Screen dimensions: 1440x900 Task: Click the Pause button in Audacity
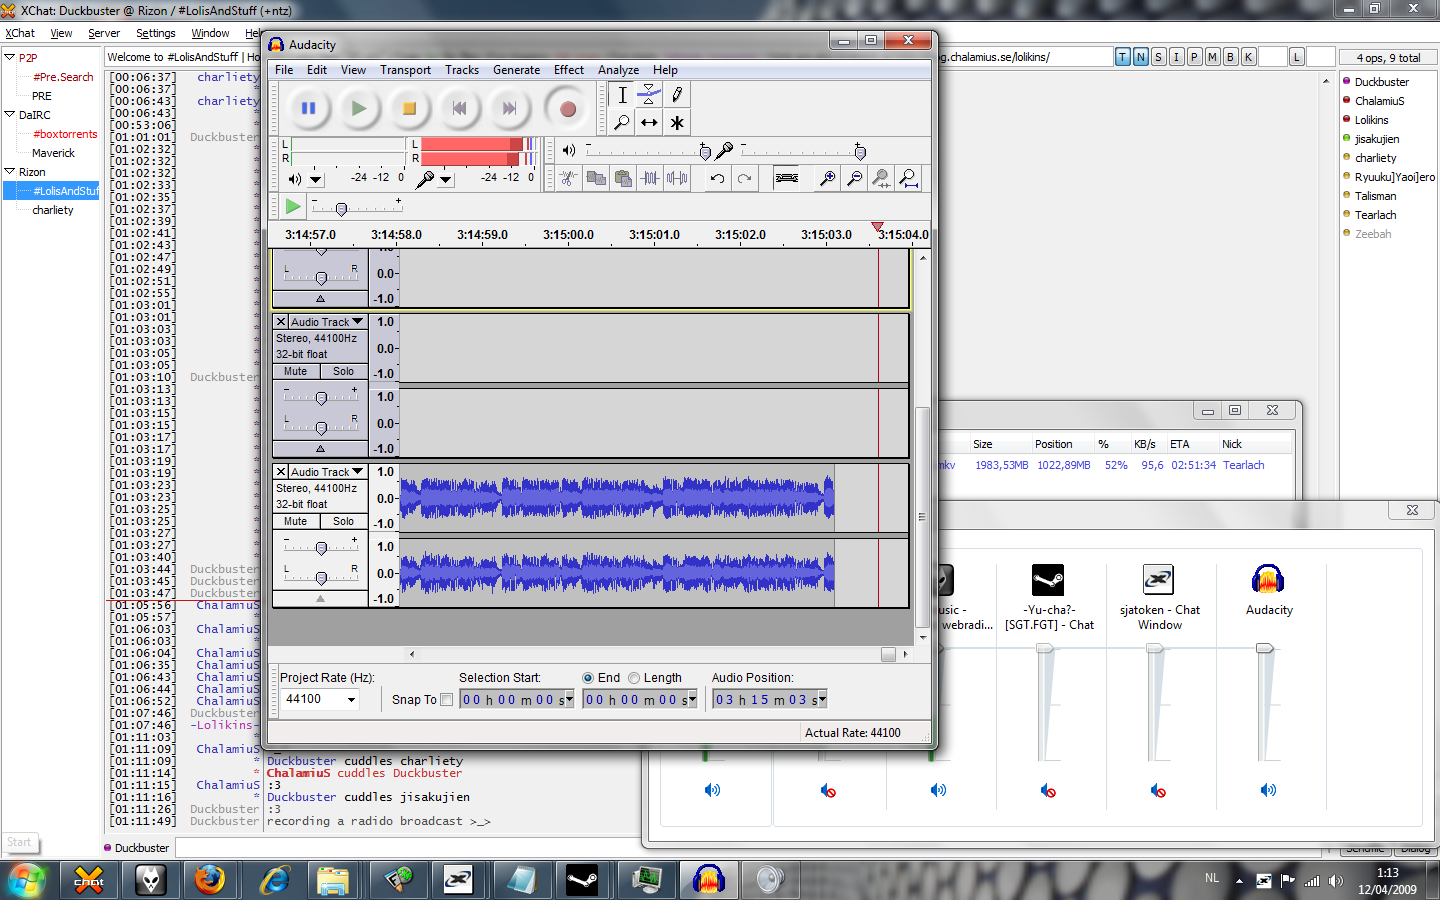[308, 109]
